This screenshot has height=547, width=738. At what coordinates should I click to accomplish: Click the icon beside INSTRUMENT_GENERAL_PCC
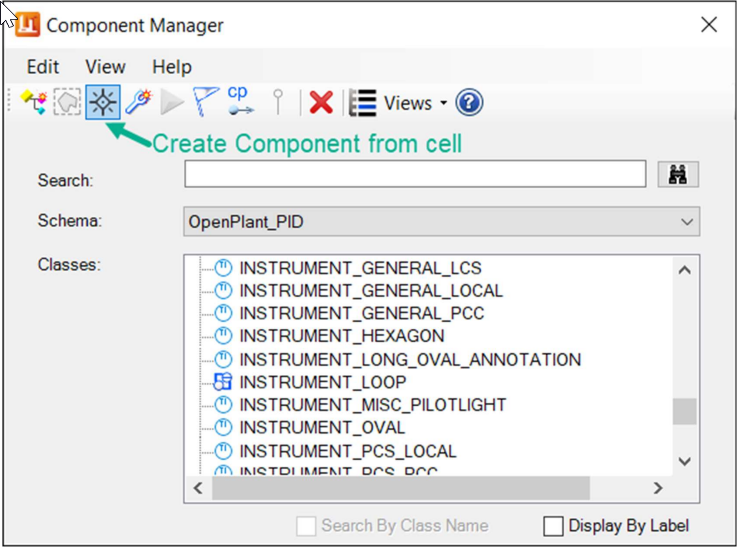223,313
